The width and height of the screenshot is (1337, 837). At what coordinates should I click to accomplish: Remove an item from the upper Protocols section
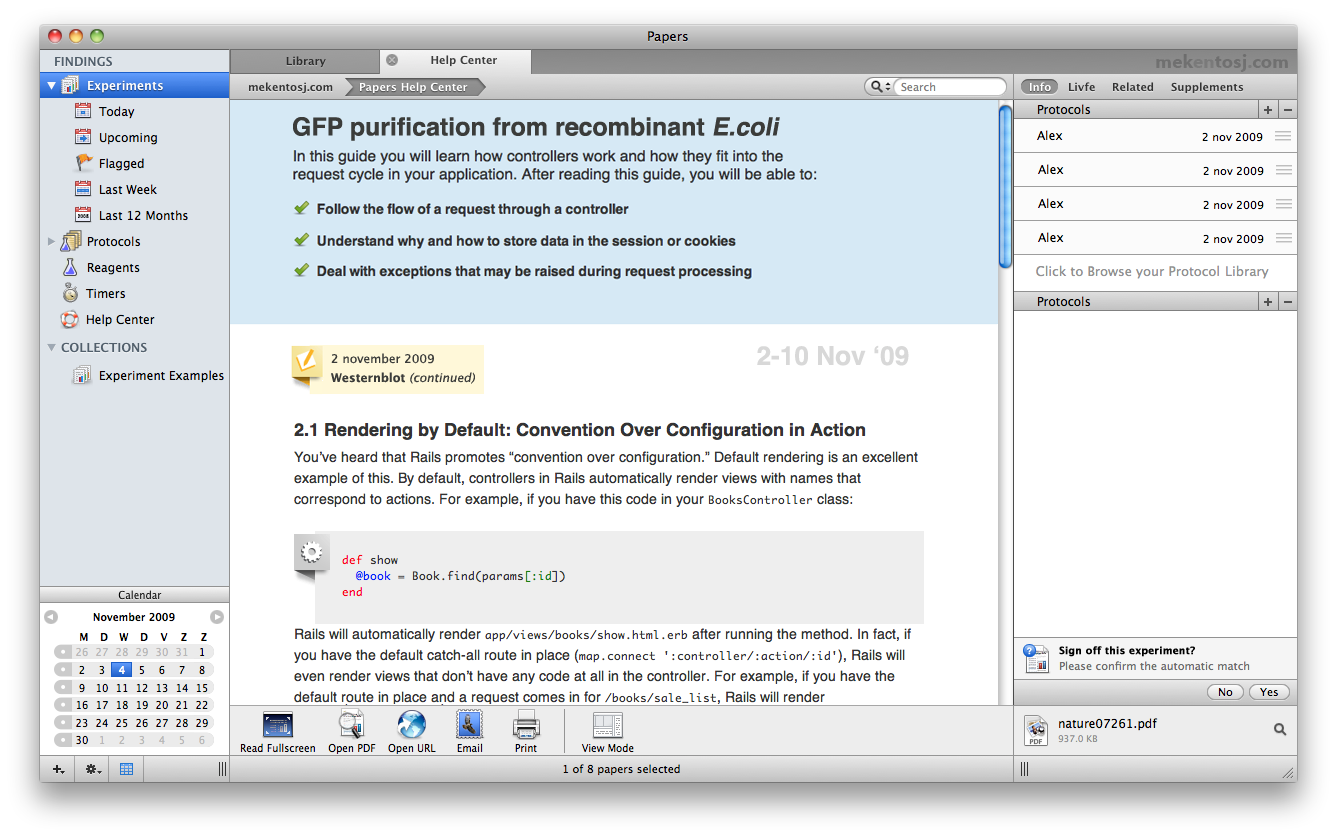1288,110
